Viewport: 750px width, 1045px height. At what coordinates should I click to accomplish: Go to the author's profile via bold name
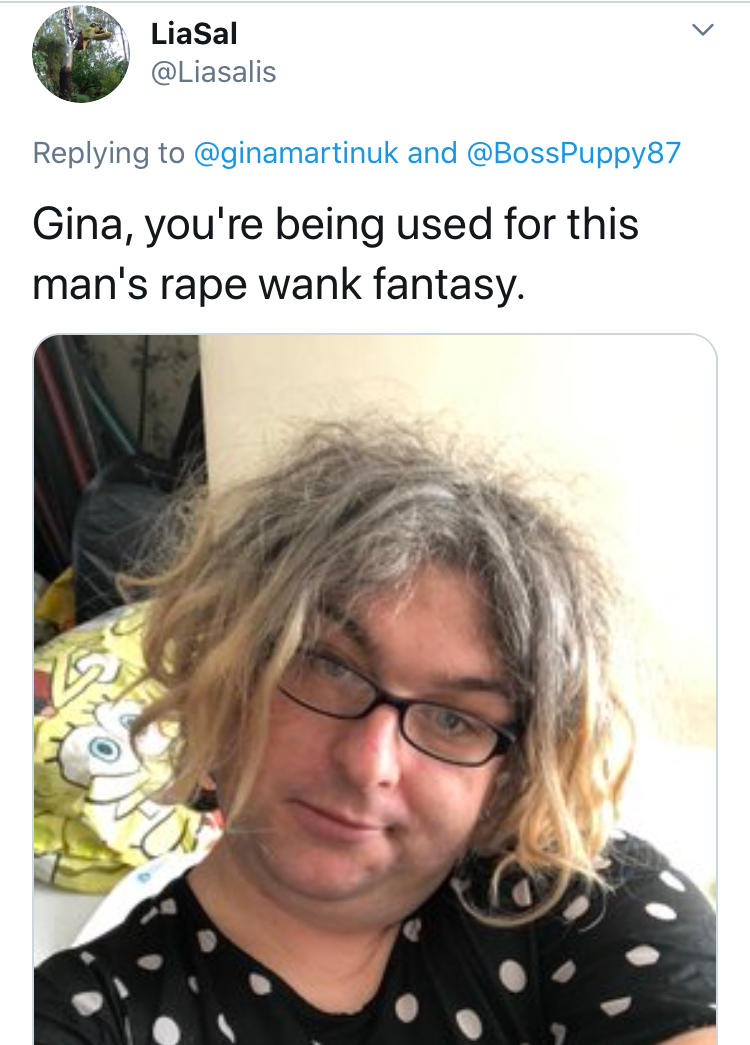[194, 33]
